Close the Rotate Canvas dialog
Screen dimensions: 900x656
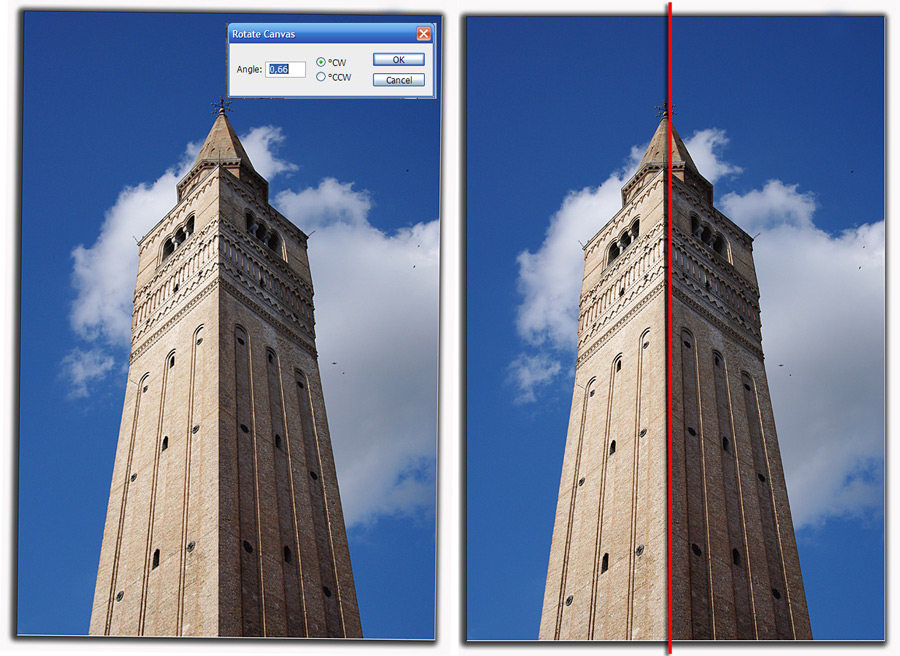(425, 33)
